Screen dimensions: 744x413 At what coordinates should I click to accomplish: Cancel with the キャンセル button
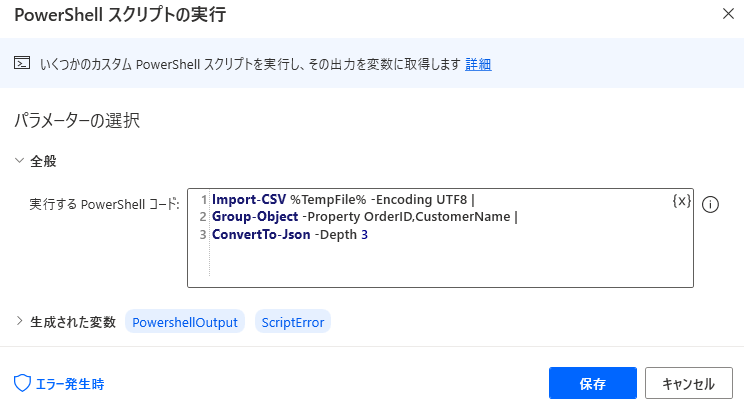[688, 383]
